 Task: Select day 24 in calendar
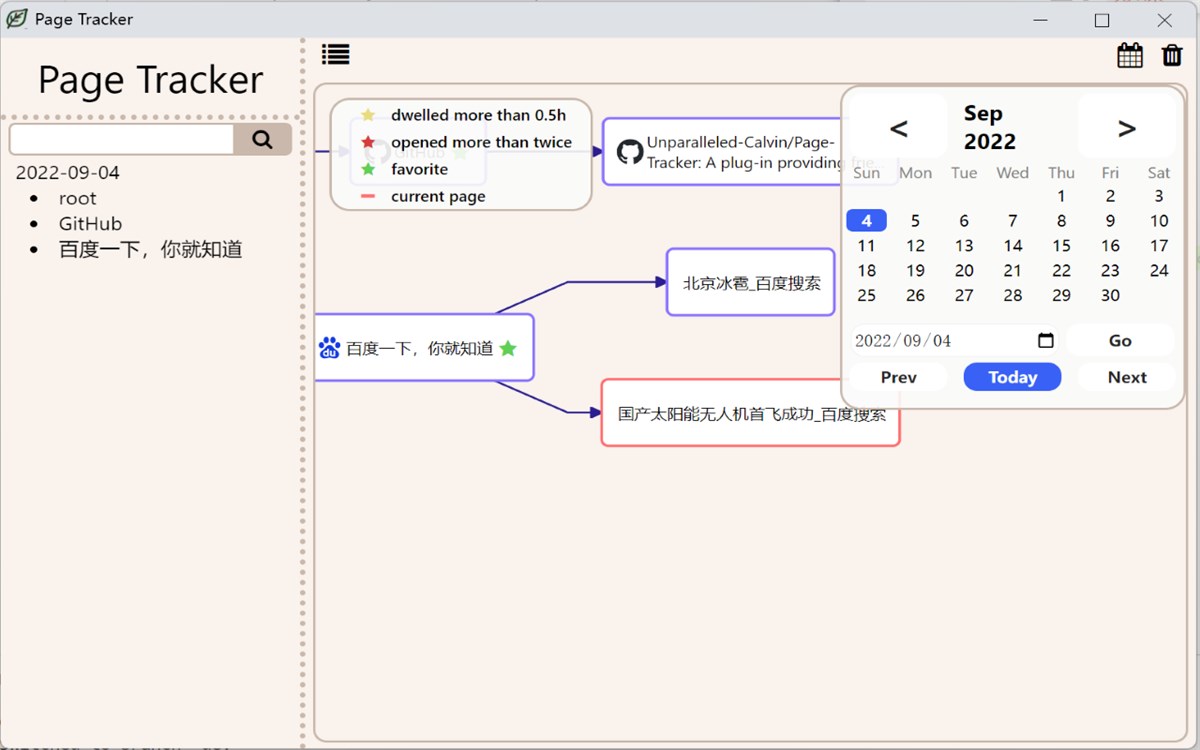click(x=1159, y=271)
